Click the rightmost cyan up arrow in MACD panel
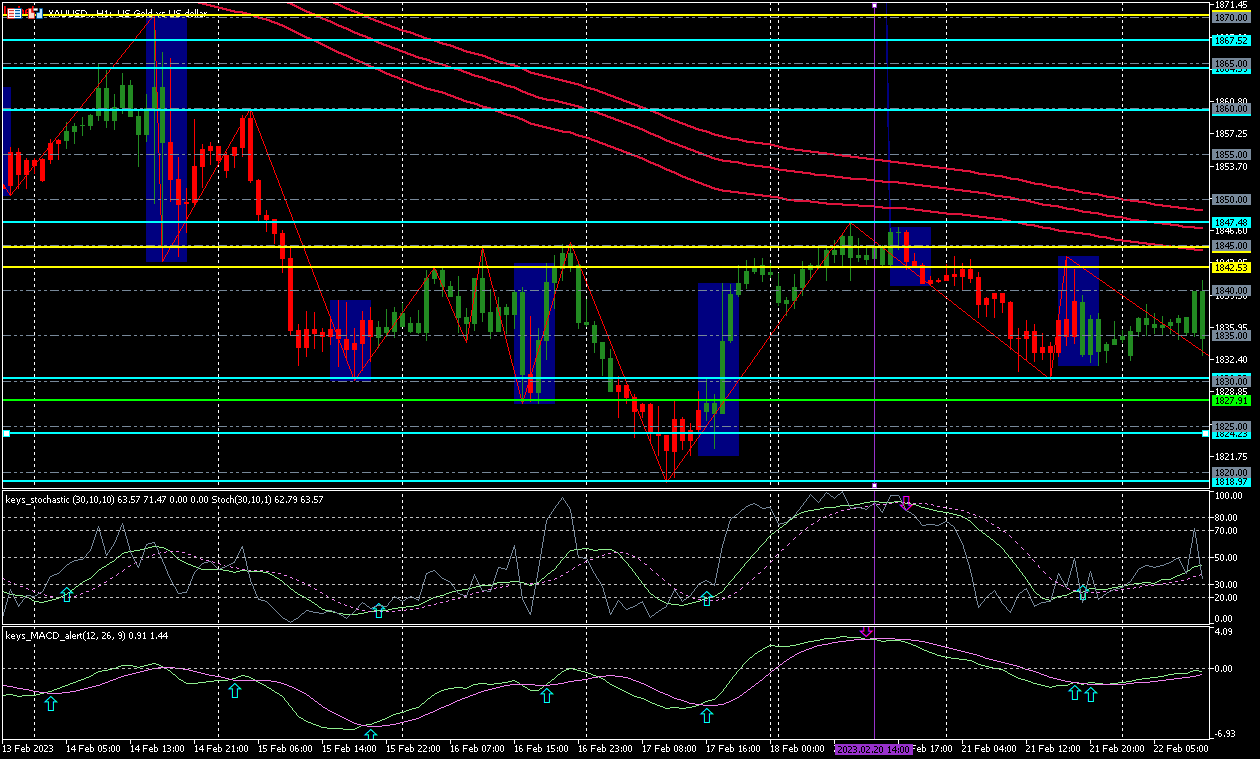1260x759 pixels. point(1091,694)
